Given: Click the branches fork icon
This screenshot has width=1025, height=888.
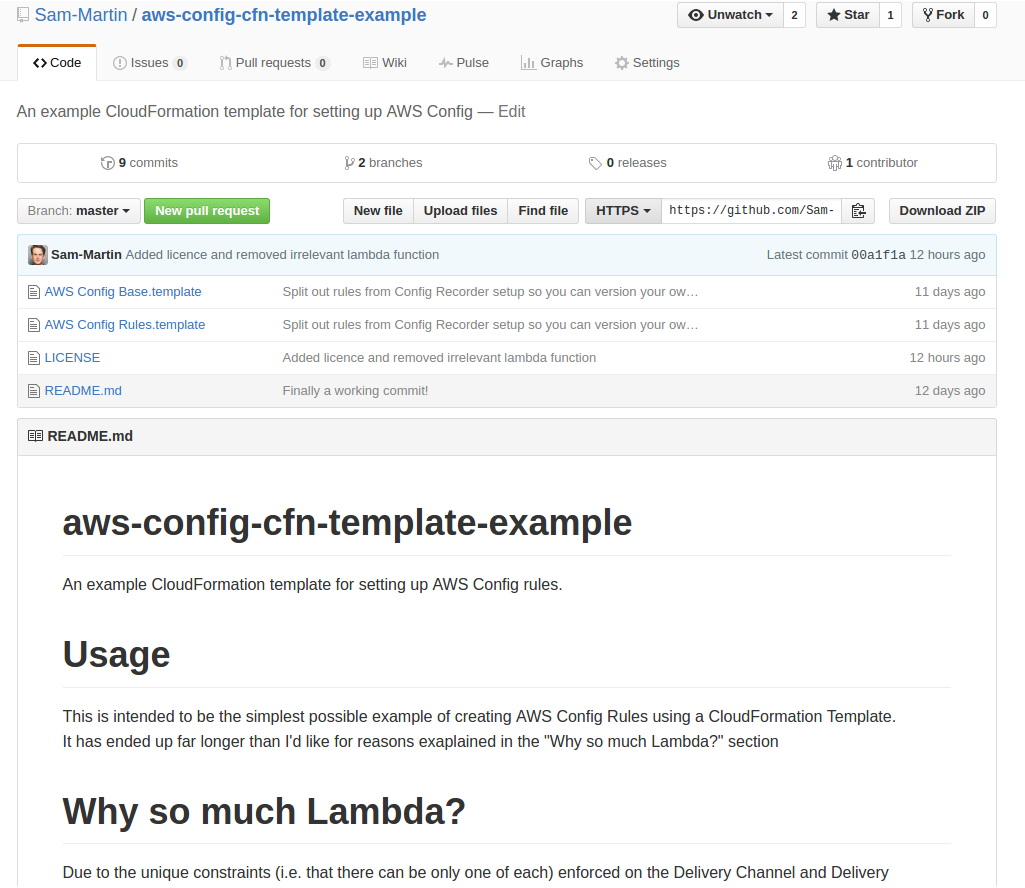Looking at the screenshot, I should [350, 163].
